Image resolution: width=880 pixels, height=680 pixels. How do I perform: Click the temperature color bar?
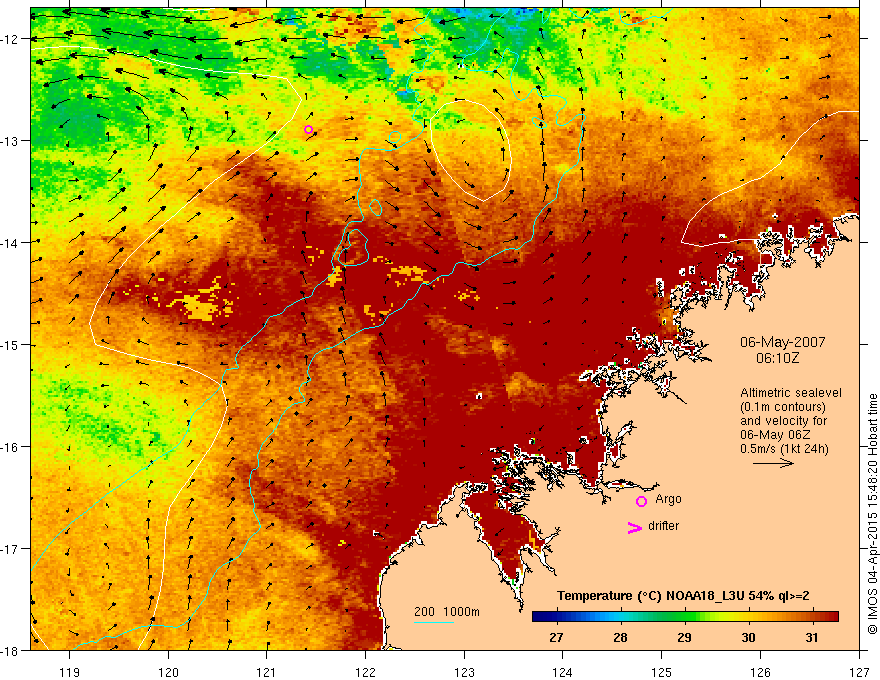tap(685, 617)
